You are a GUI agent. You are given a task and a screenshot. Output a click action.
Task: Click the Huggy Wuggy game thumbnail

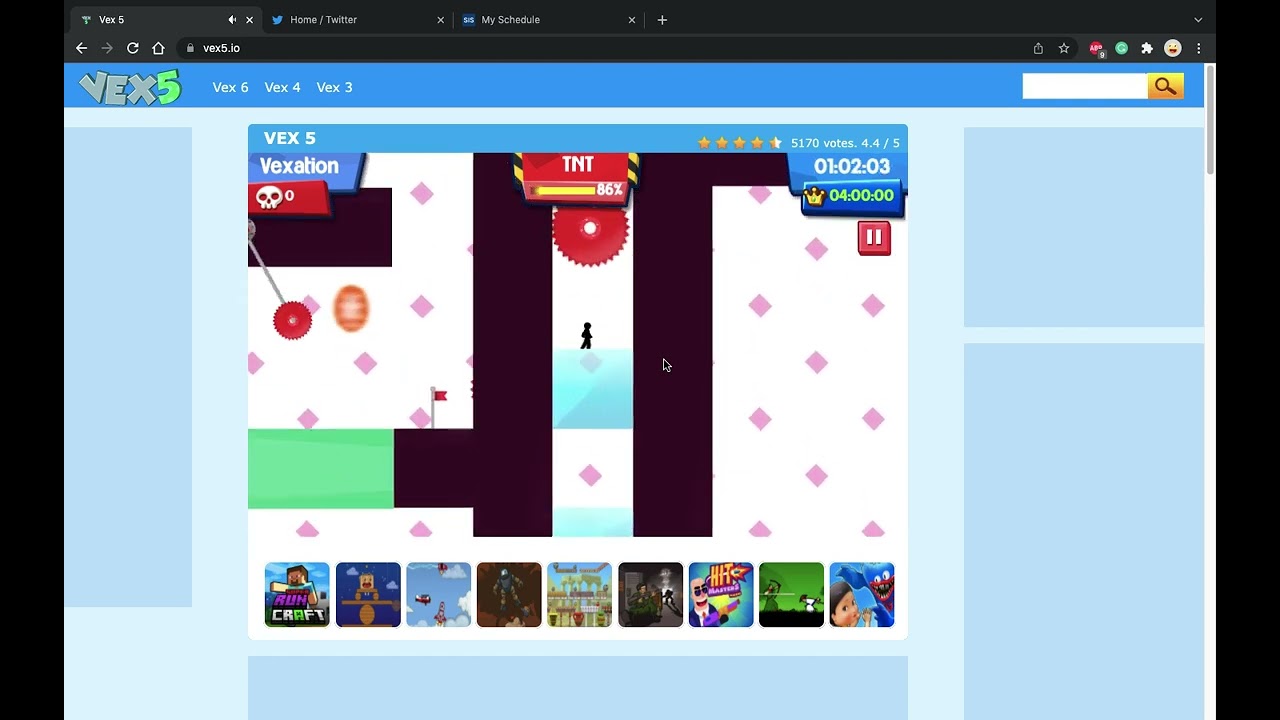point(862,595)
